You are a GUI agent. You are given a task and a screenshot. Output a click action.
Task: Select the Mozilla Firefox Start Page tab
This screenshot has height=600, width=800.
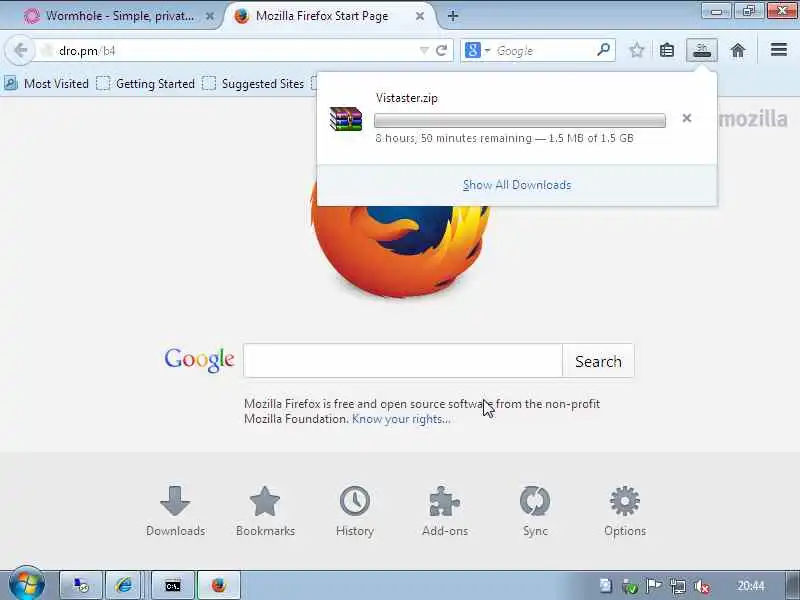click(322, 16)
